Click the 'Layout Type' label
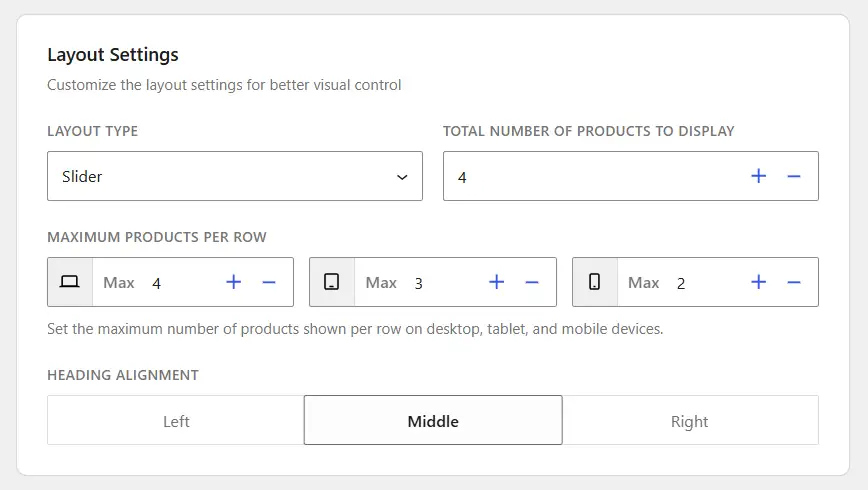The width and height of the screenshot is (868, 490). [92, 131]
